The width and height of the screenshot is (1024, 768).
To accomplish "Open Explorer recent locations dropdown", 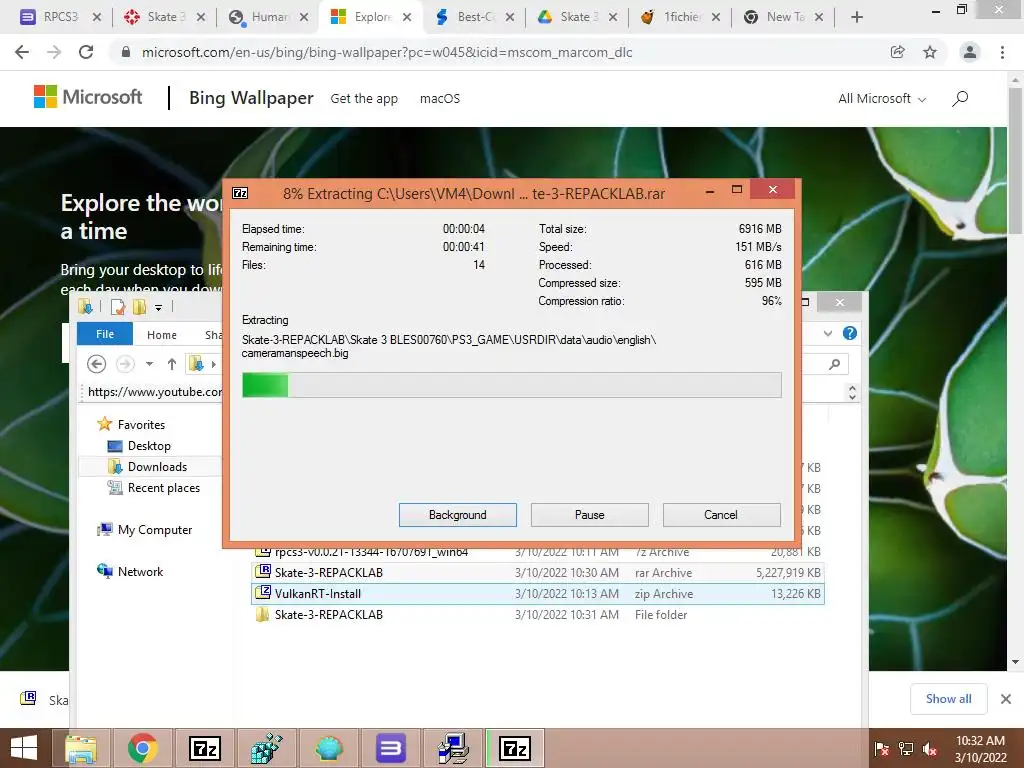I will pos(150,364).
